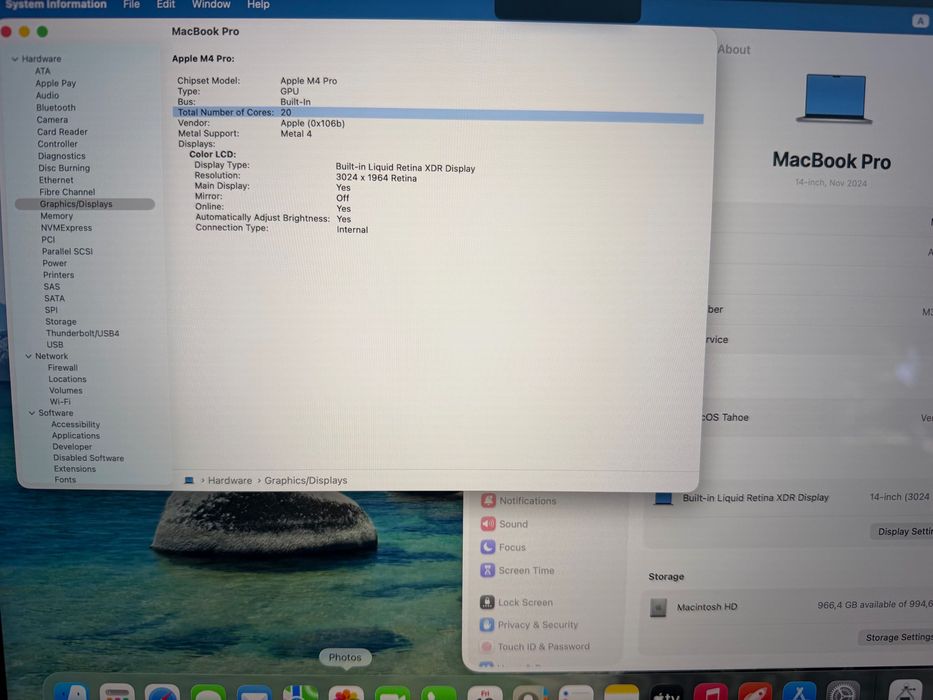Open Notes from the Dock
Image resolution: width=933 pixels, height=700 pixels.
tap(621, 693)
